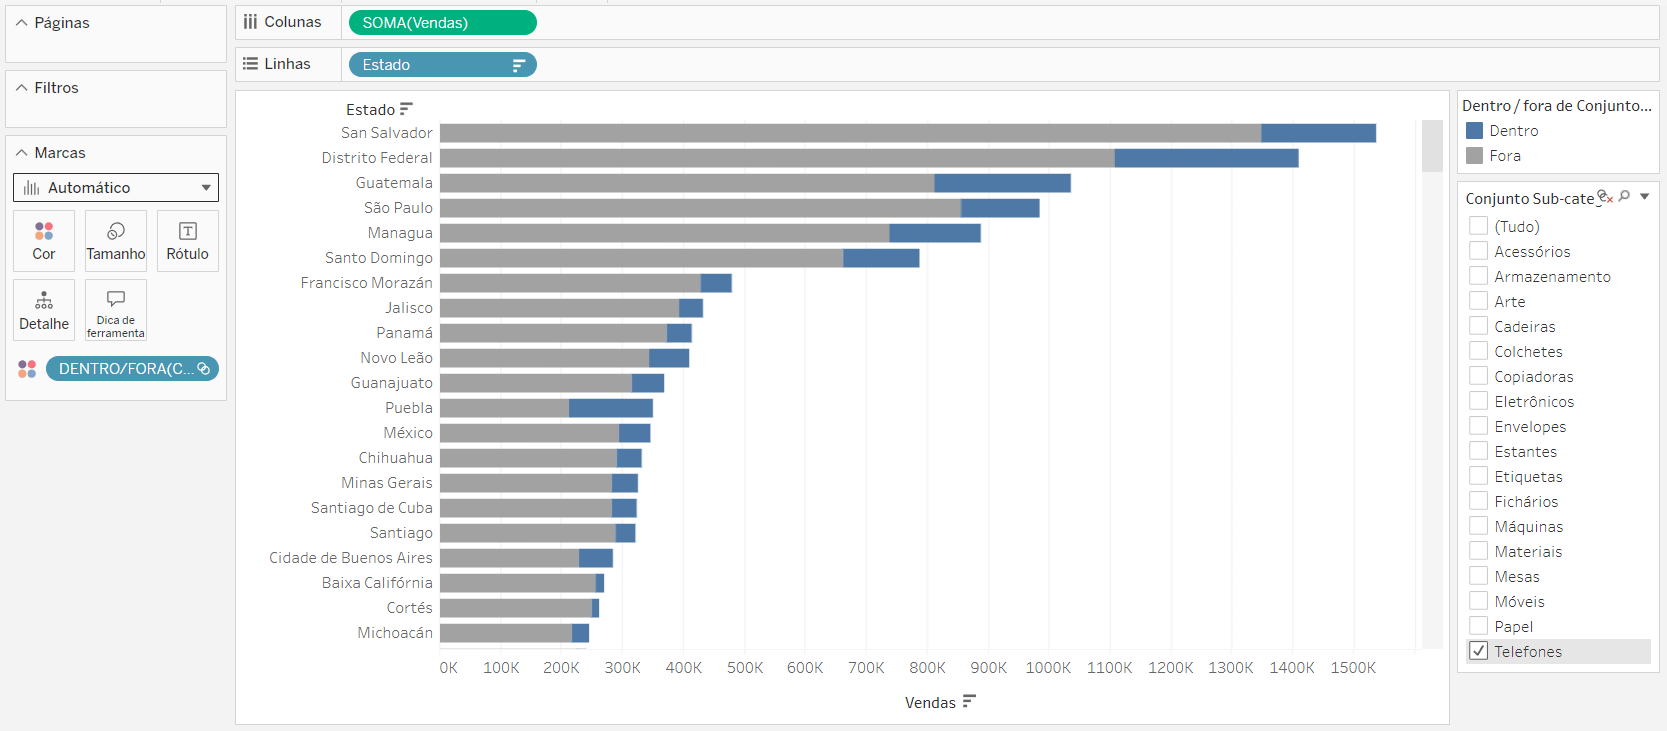Click sort icon beside Estado header
The height and width of the screenshot is (731, 1667).
406,109
